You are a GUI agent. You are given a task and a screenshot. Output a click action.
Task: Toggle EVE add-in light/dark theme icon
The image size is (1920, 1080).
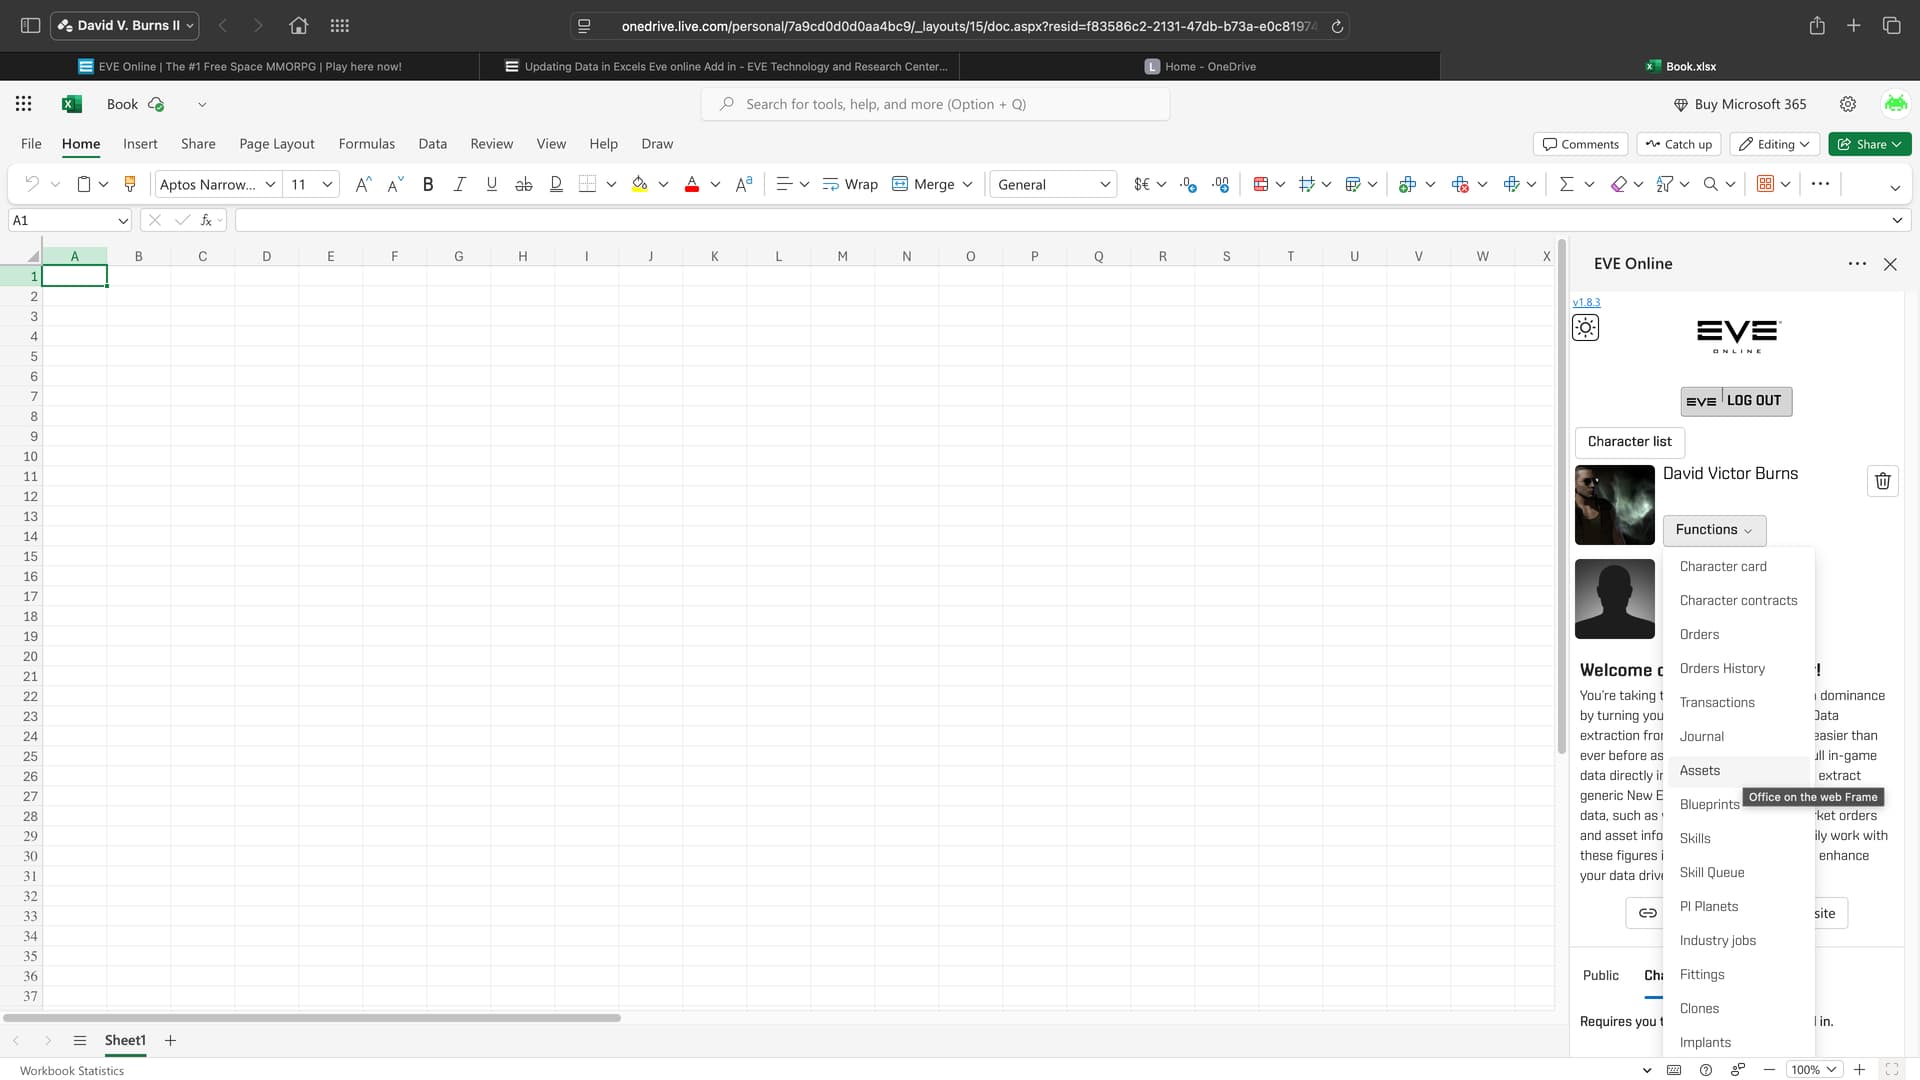tap(1585, 328)
